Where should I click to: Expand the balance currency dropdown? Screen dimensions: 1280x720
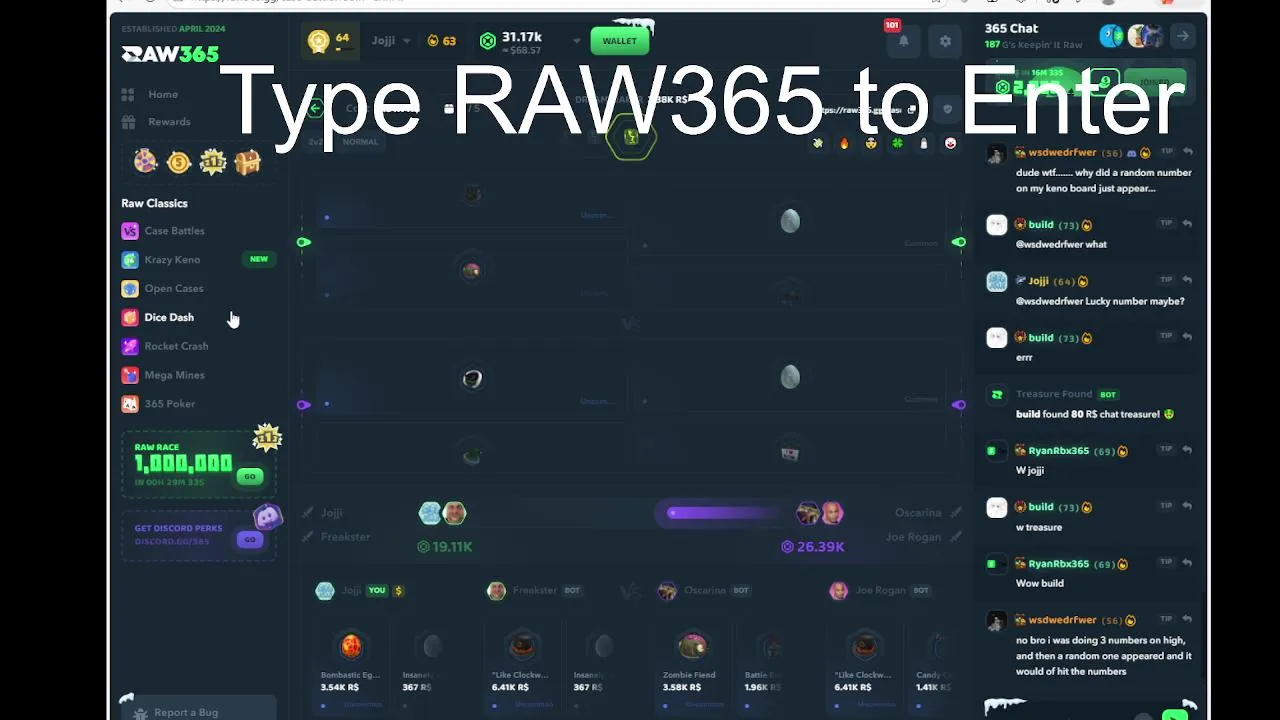coord(577,41)
